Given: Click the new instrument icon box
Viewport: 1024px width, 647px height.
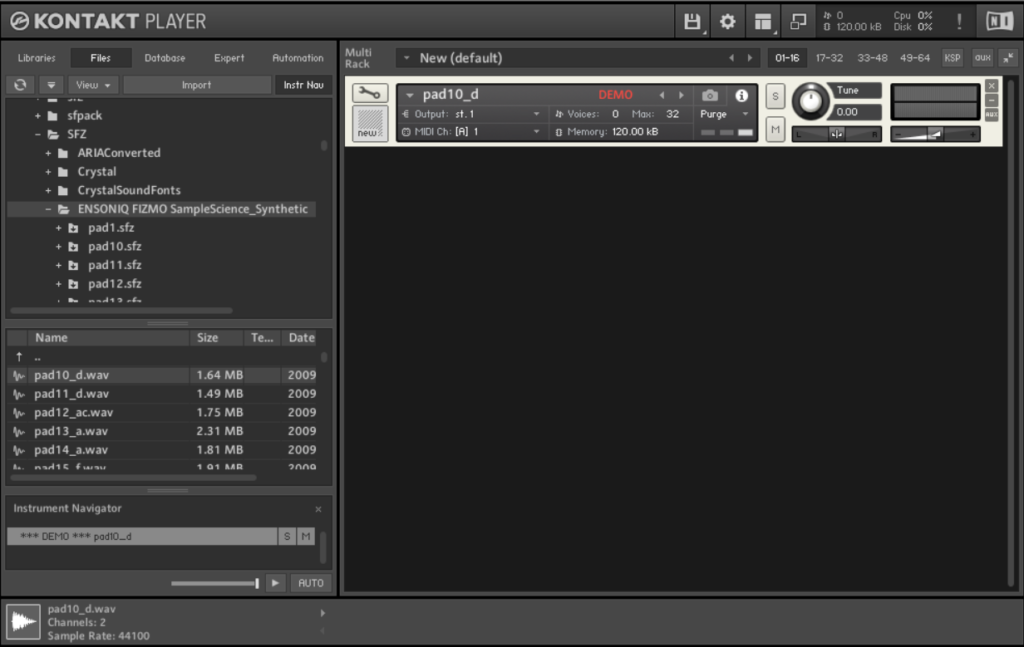Looking at the screenshot, I should click(x=370, y=123).
